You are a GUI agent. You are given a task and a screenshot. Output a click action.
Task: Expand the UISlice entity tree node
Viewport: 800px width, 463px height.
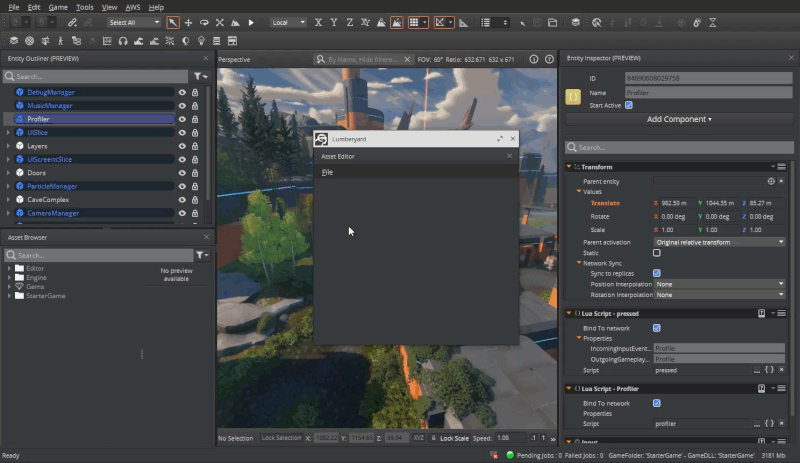point(8,133)
